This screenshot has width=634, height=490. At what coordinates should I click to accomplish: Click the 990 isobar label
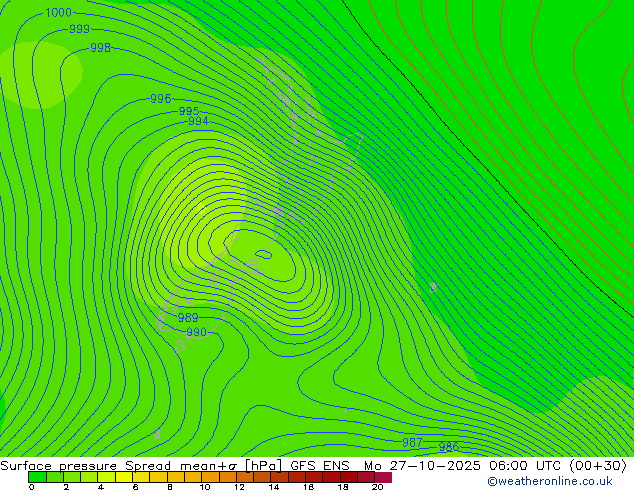197,332
